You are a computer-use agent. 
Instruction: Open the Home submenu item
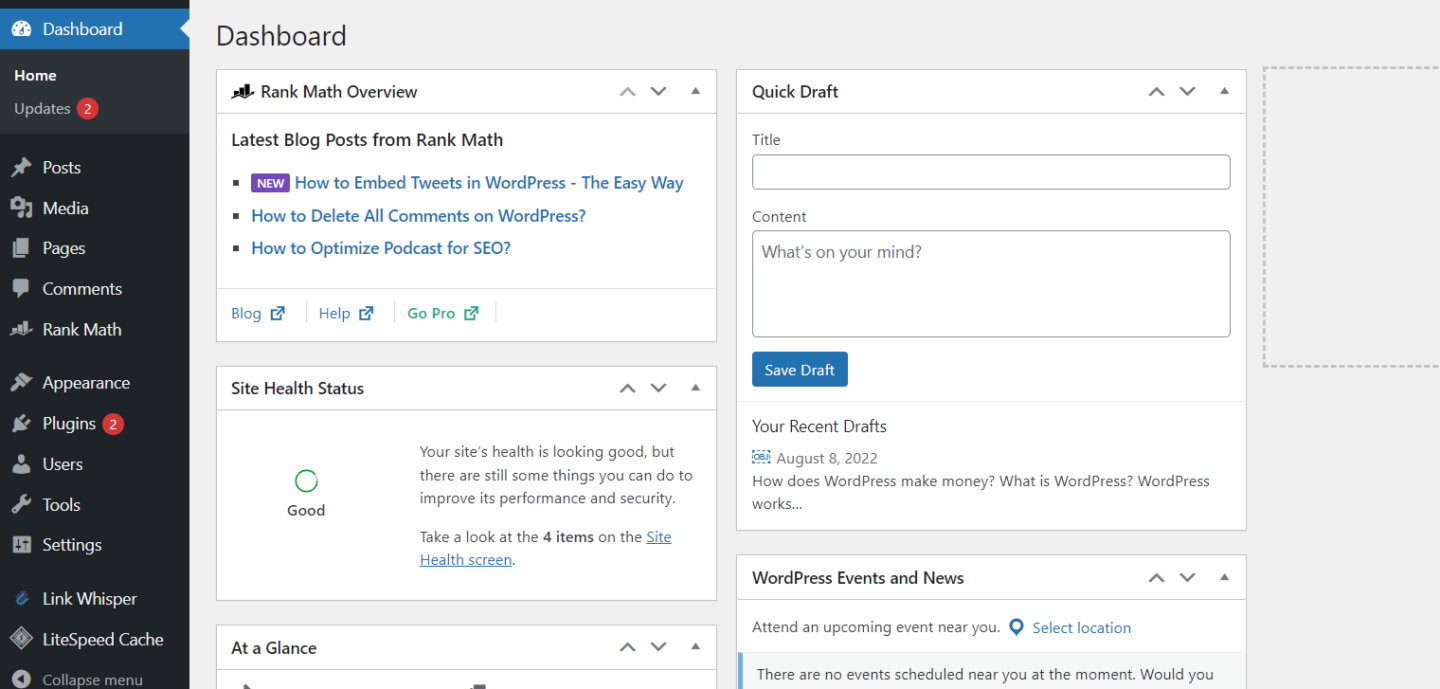coord(35,76)
